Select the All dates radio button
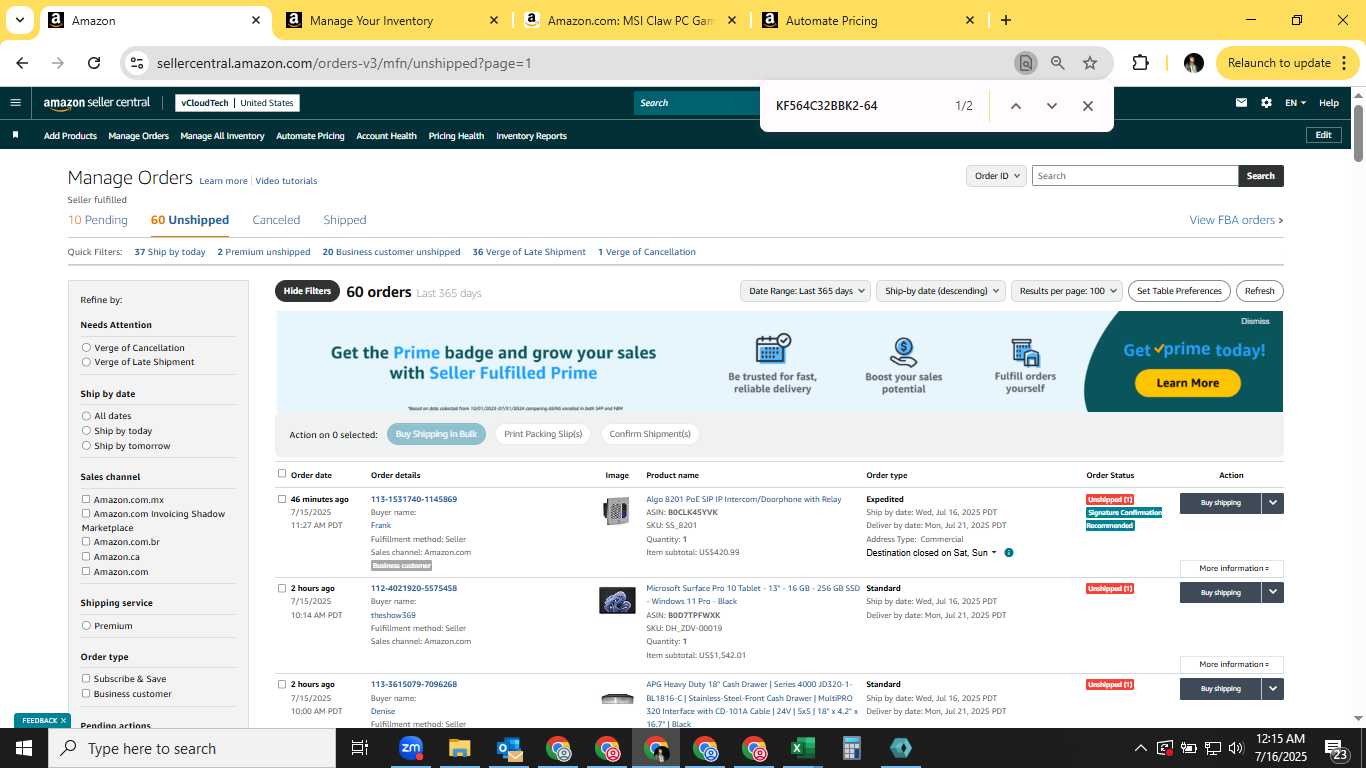1366x768 pixels. [x=86, y=416]
